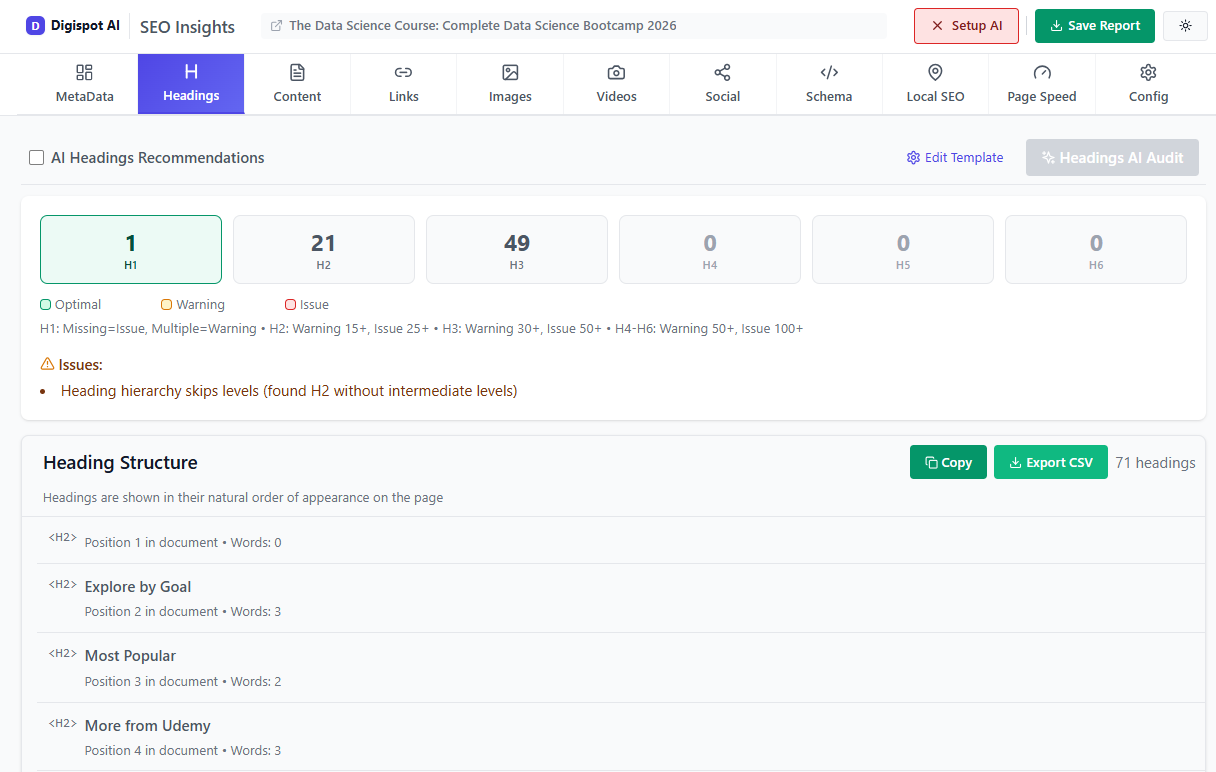Viewport: 1216px width, 772px height.
Task: Click the green Optimal legend swatch
Action: pos(46,305)
